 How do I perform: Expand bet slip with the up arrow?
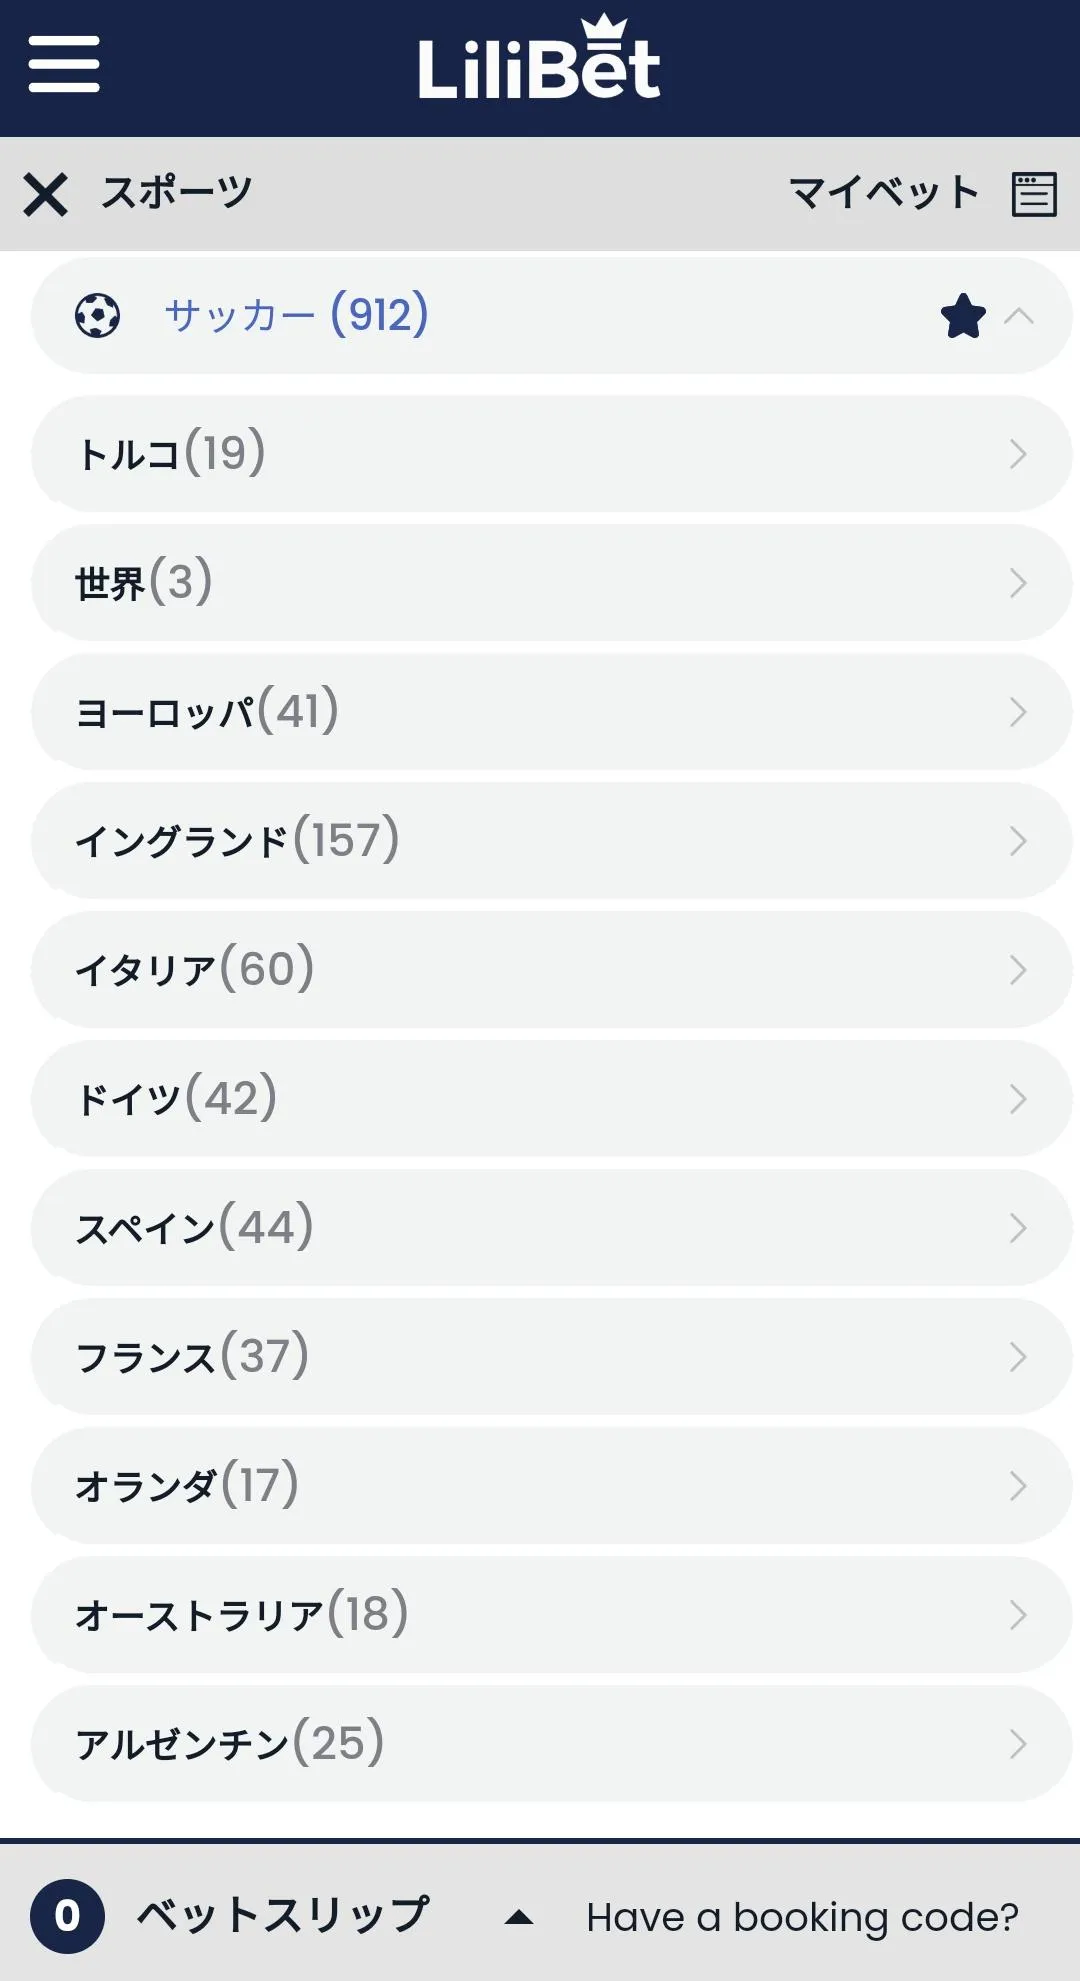point(519,1917)
